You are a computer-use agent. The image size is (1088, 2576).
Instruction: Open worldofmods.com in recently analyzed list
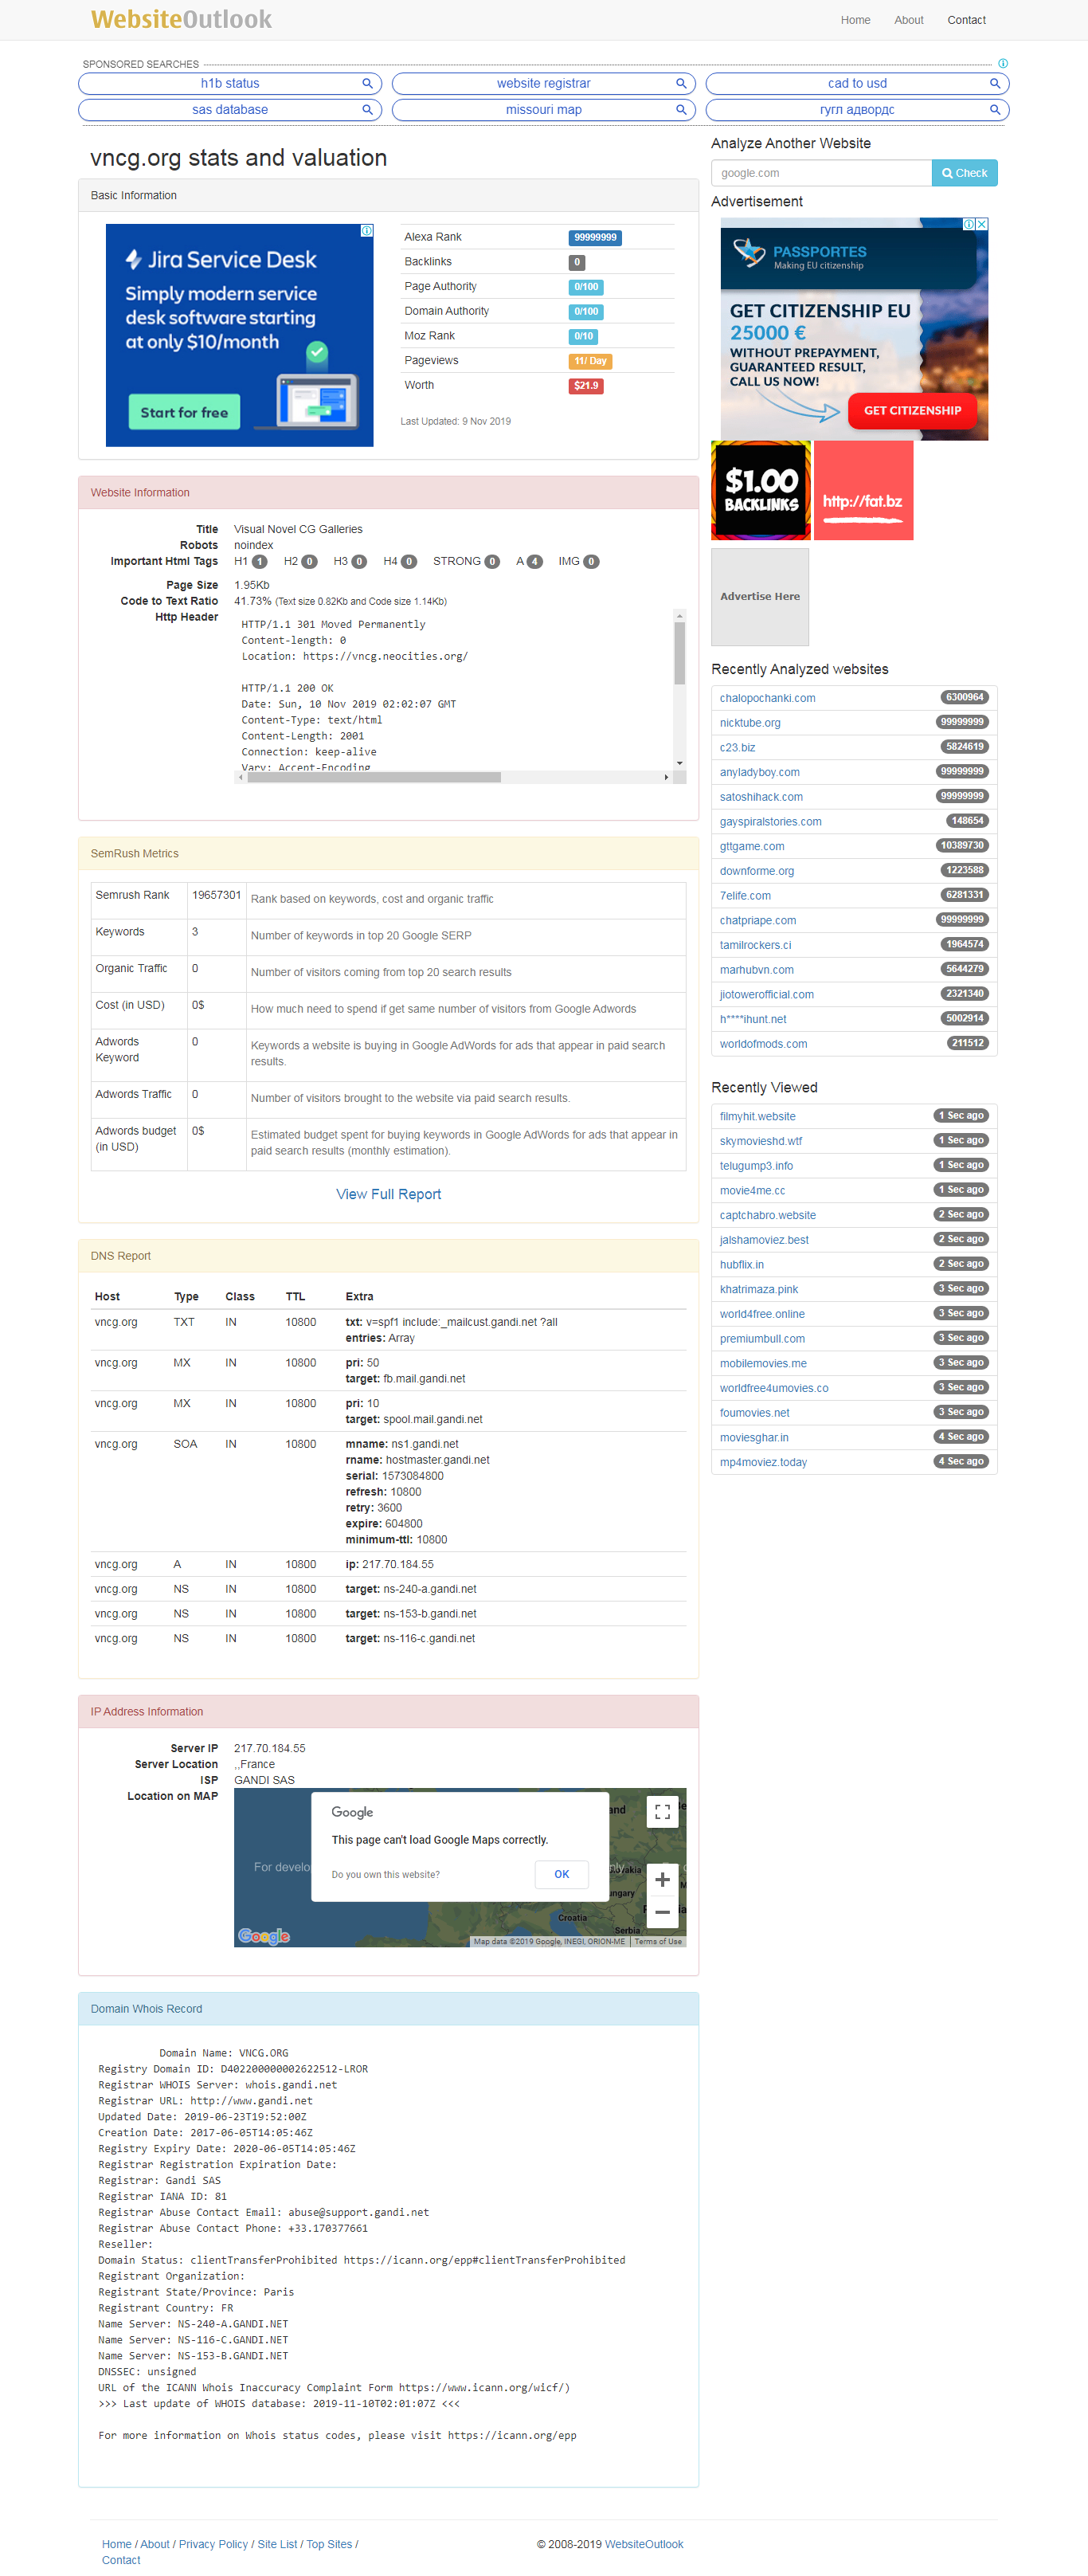point(763,1044)
